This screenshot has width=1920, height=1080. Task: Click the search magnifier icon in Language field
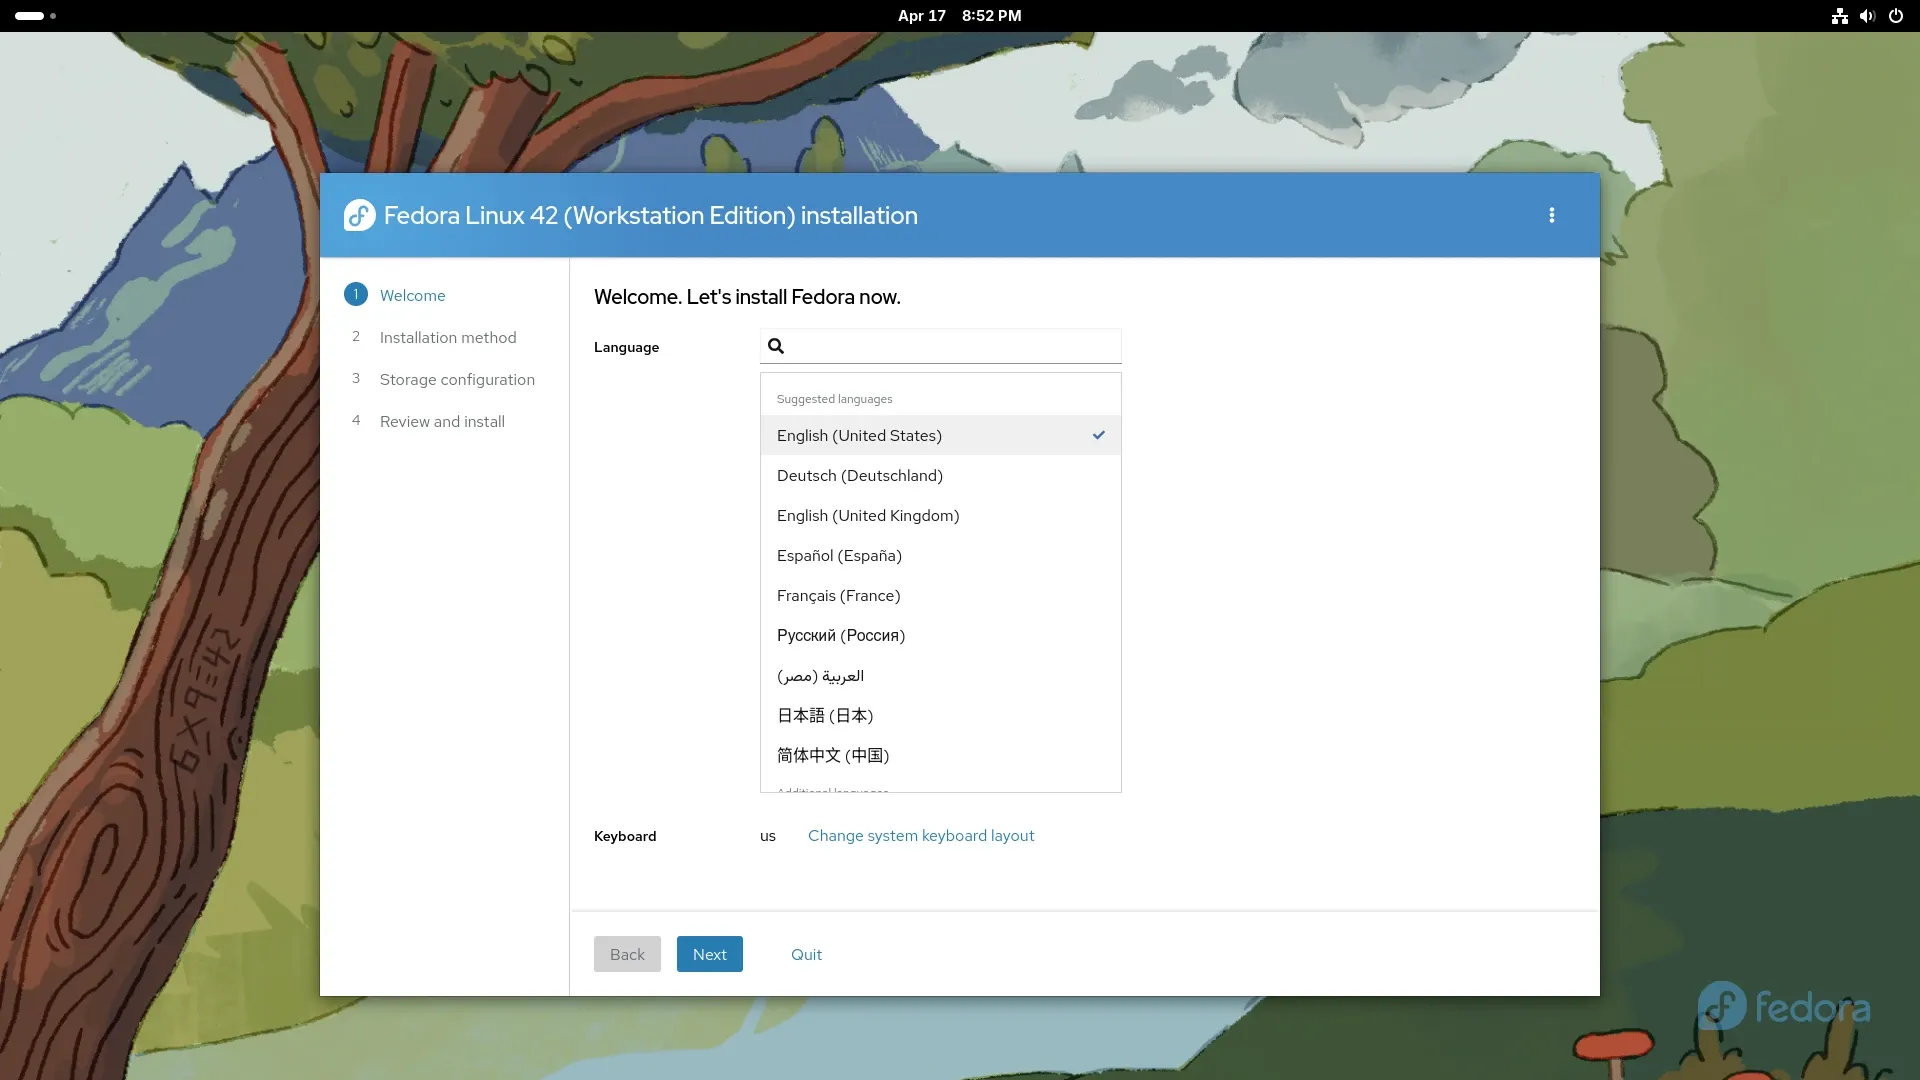pyautogui.click(x=776, y=346)
